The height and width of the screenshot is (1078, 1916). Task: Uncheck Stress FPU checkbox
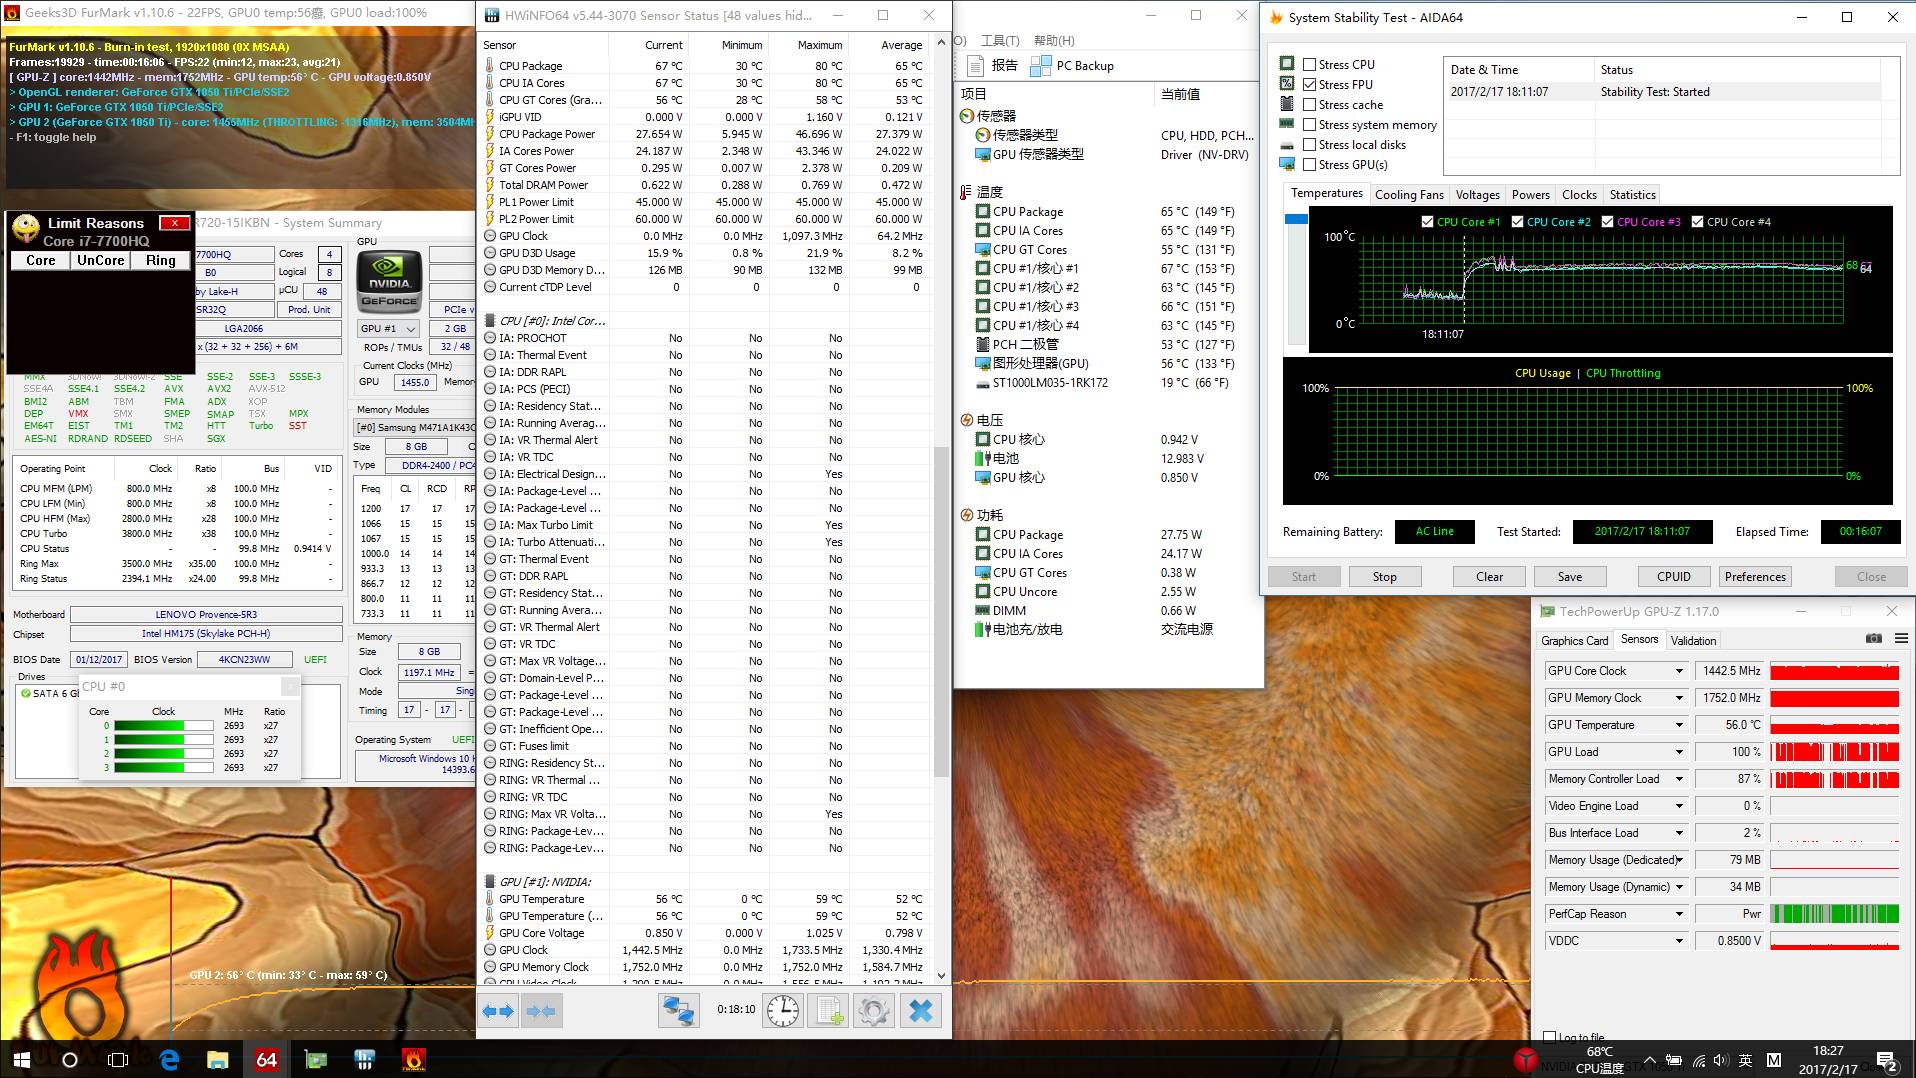pyautogui.click(x=1309, y=84)
